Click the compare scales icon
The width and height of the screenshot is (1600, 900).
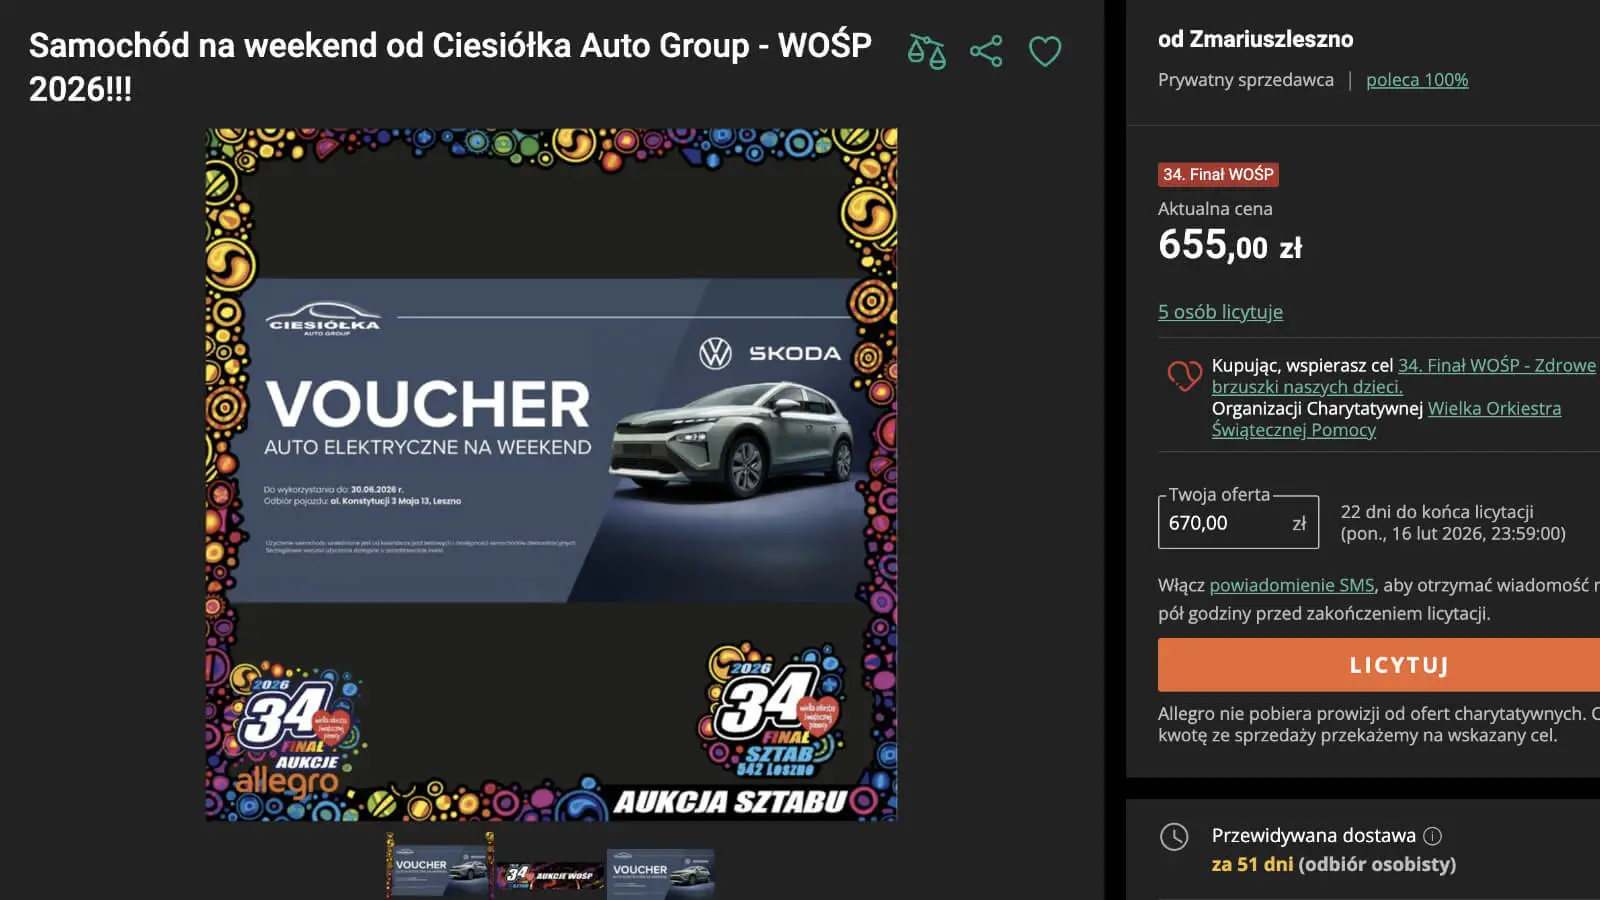(x=926, y=51)
